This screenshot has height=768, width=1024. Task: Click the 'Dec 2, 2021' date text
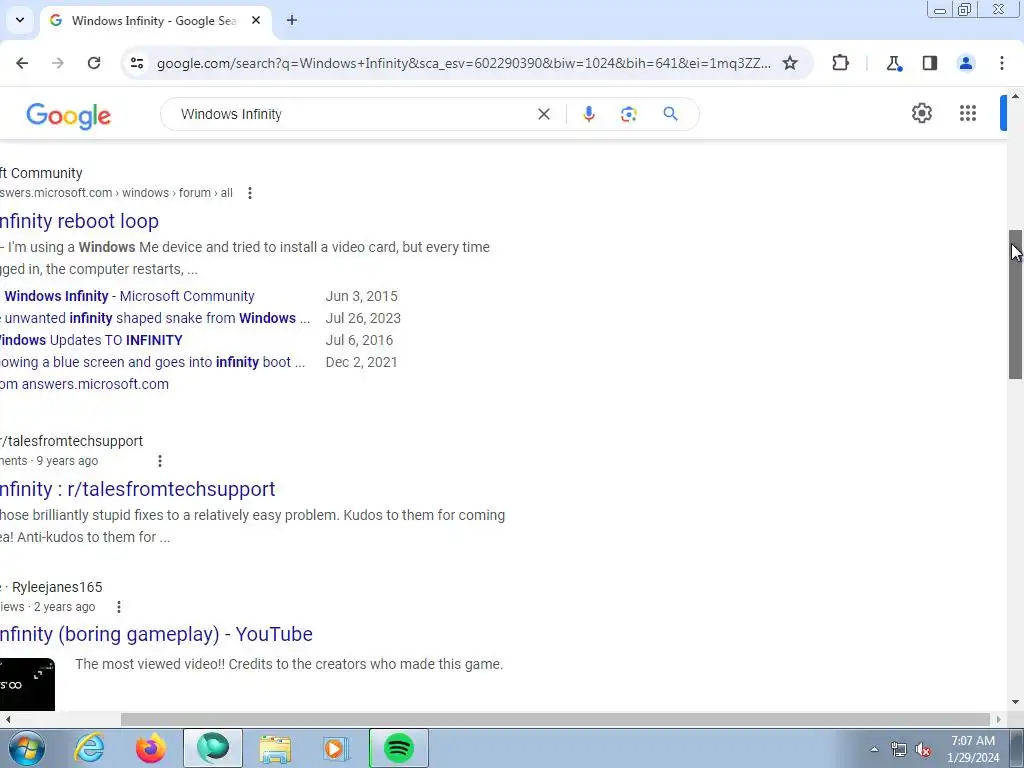click(361, 362)
